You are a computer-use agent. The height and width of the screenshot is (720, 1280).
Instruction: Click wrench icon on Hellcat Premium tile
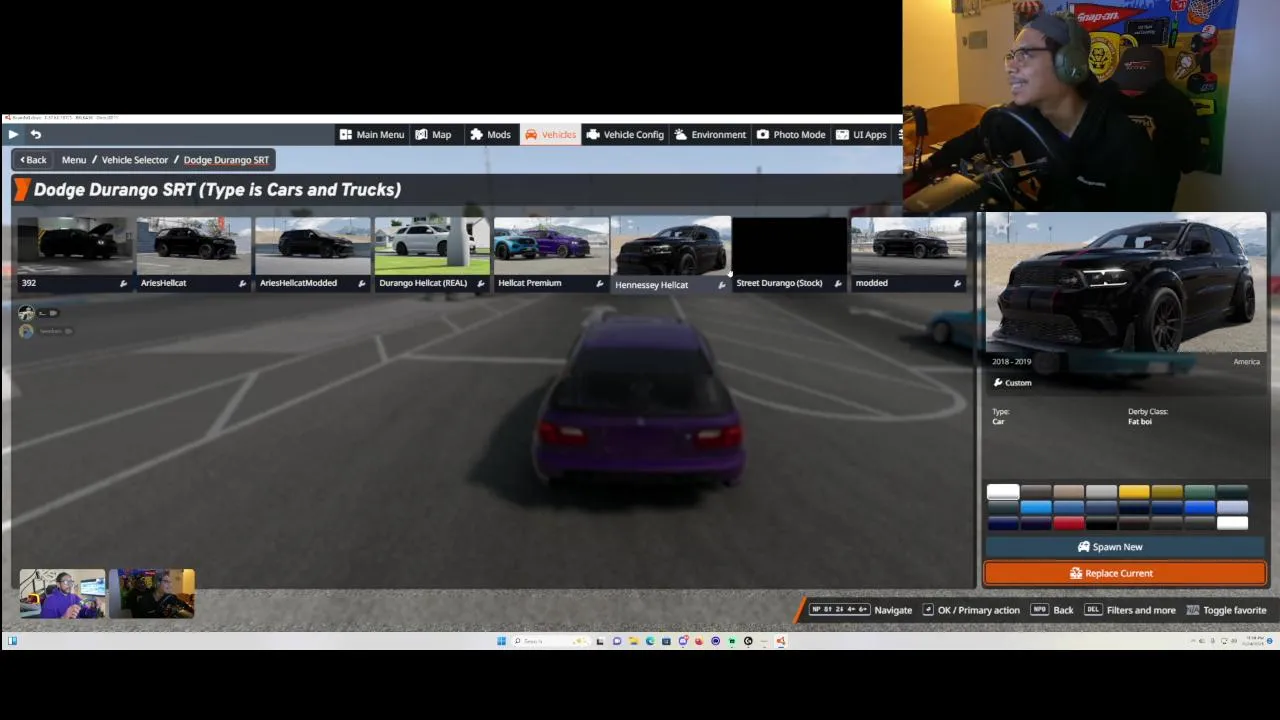coord(600,284)
